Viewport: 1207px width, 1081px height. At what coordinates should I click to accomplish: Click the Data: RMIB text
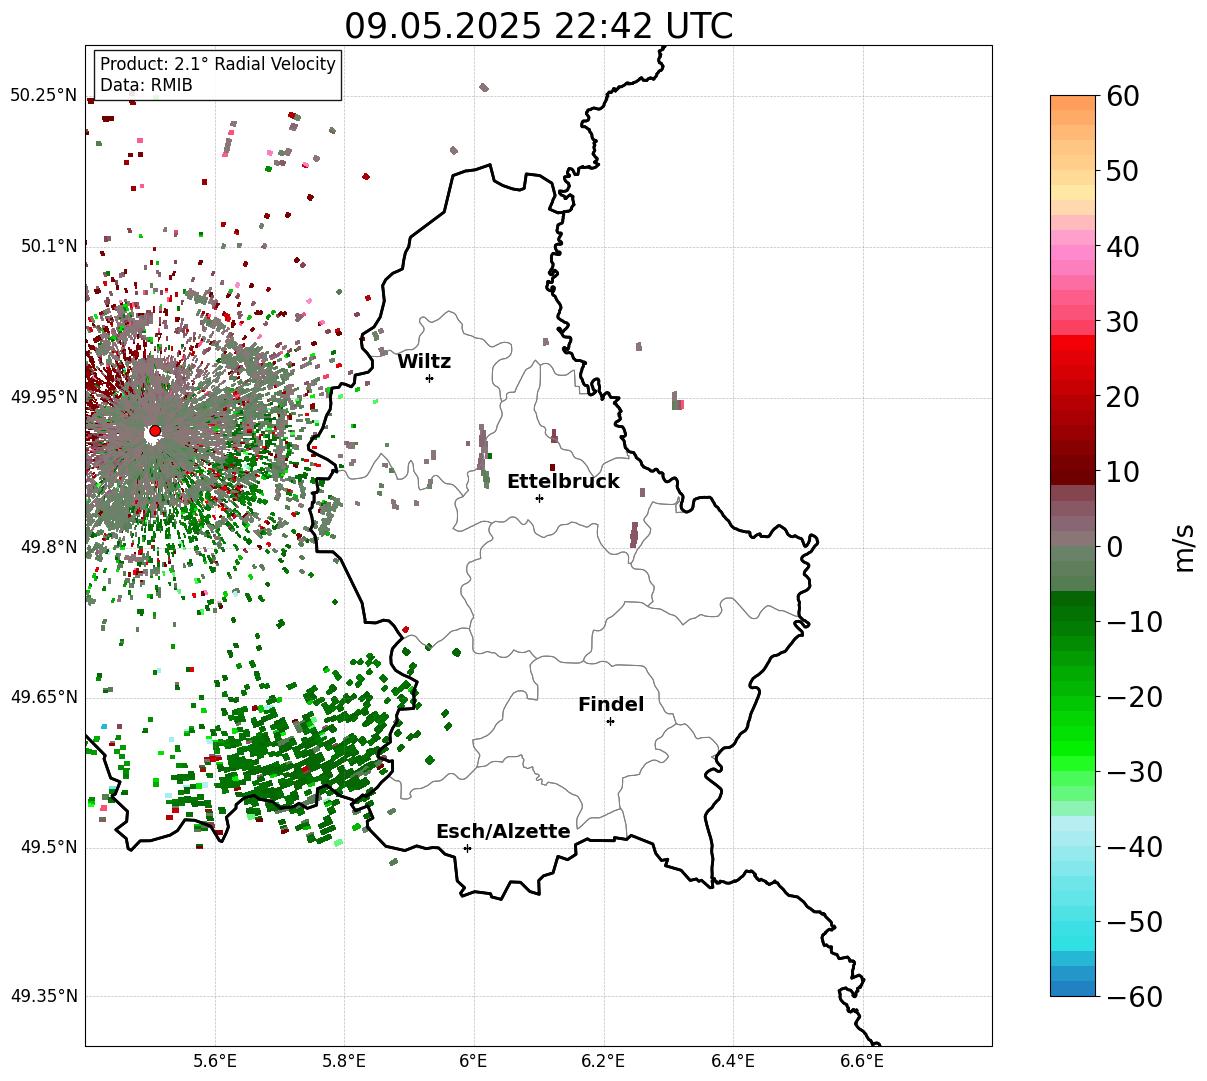(x=146, y=86)
